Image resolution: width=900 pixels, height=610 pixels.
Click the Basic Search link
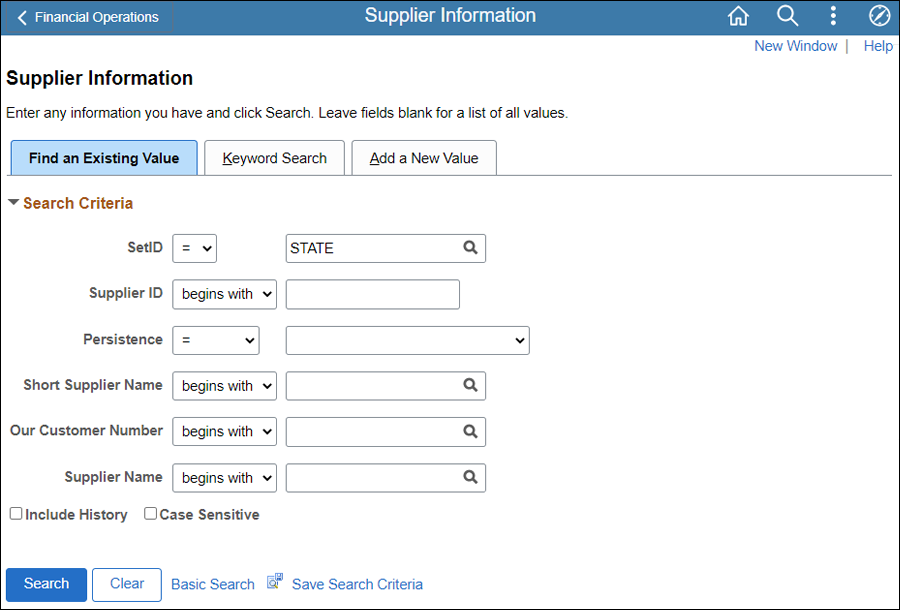tap(213, 584)
